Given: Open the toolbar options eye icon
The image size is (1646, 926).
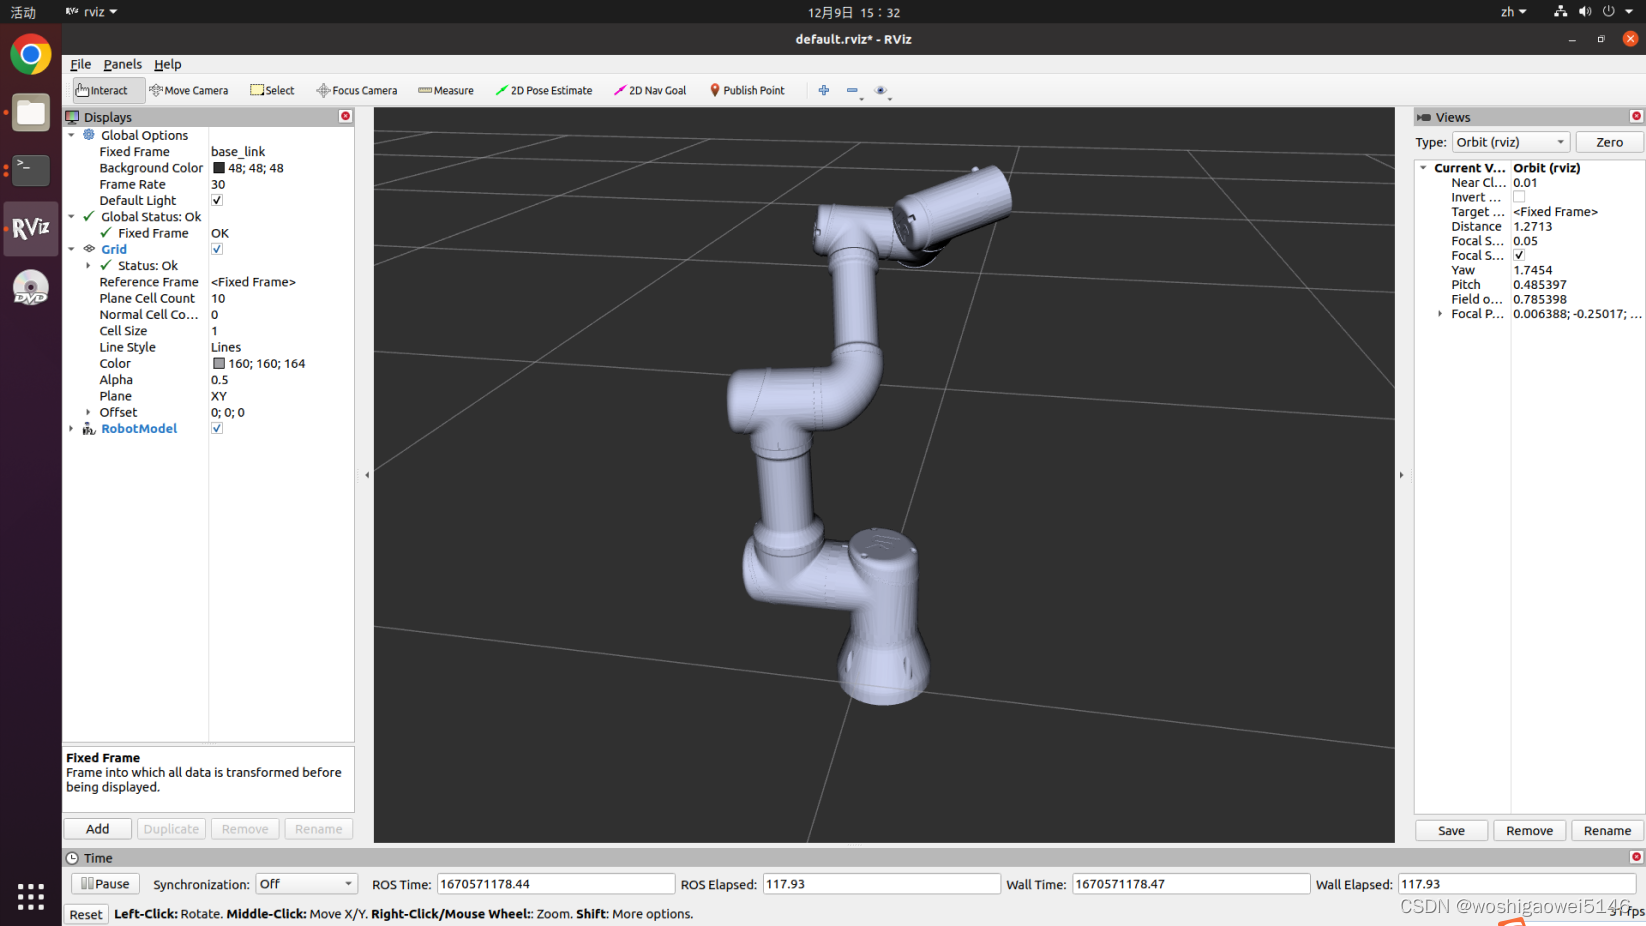Looking at the screenshot, I should (x=881, y=90).
